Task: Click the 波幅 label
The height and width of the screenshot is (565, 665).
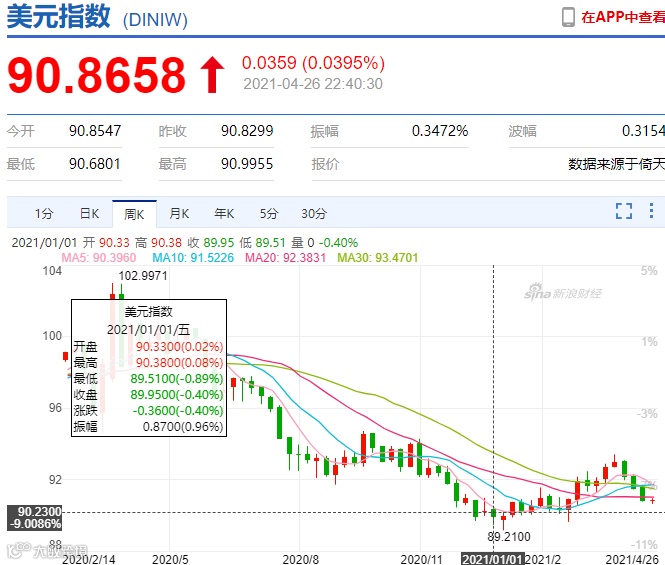Action: coord(522,131)
